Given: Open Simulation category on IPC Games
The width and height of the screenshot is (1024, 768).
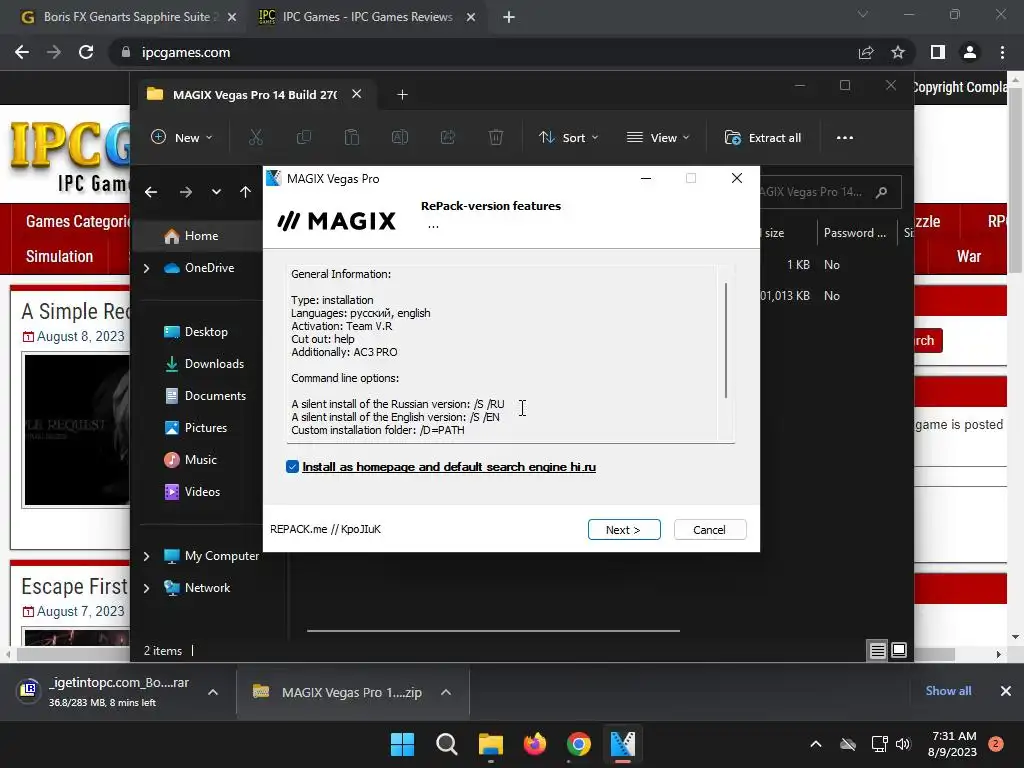Looking at the screenshot, I should [59, 256].
